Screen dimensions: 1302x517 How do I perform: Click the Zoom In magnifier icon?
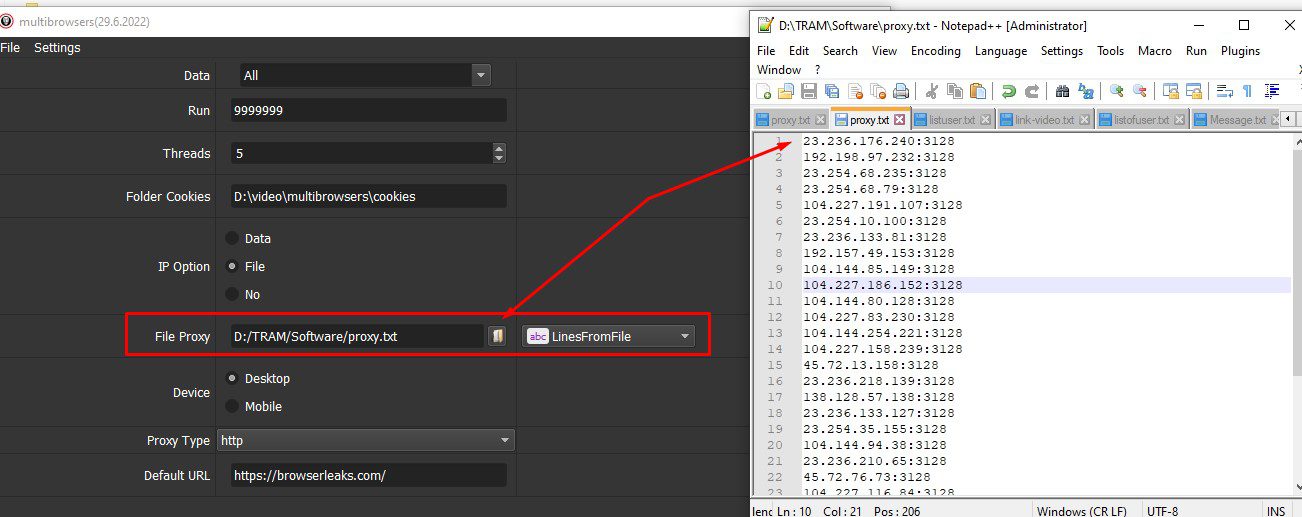[1117, 91]
